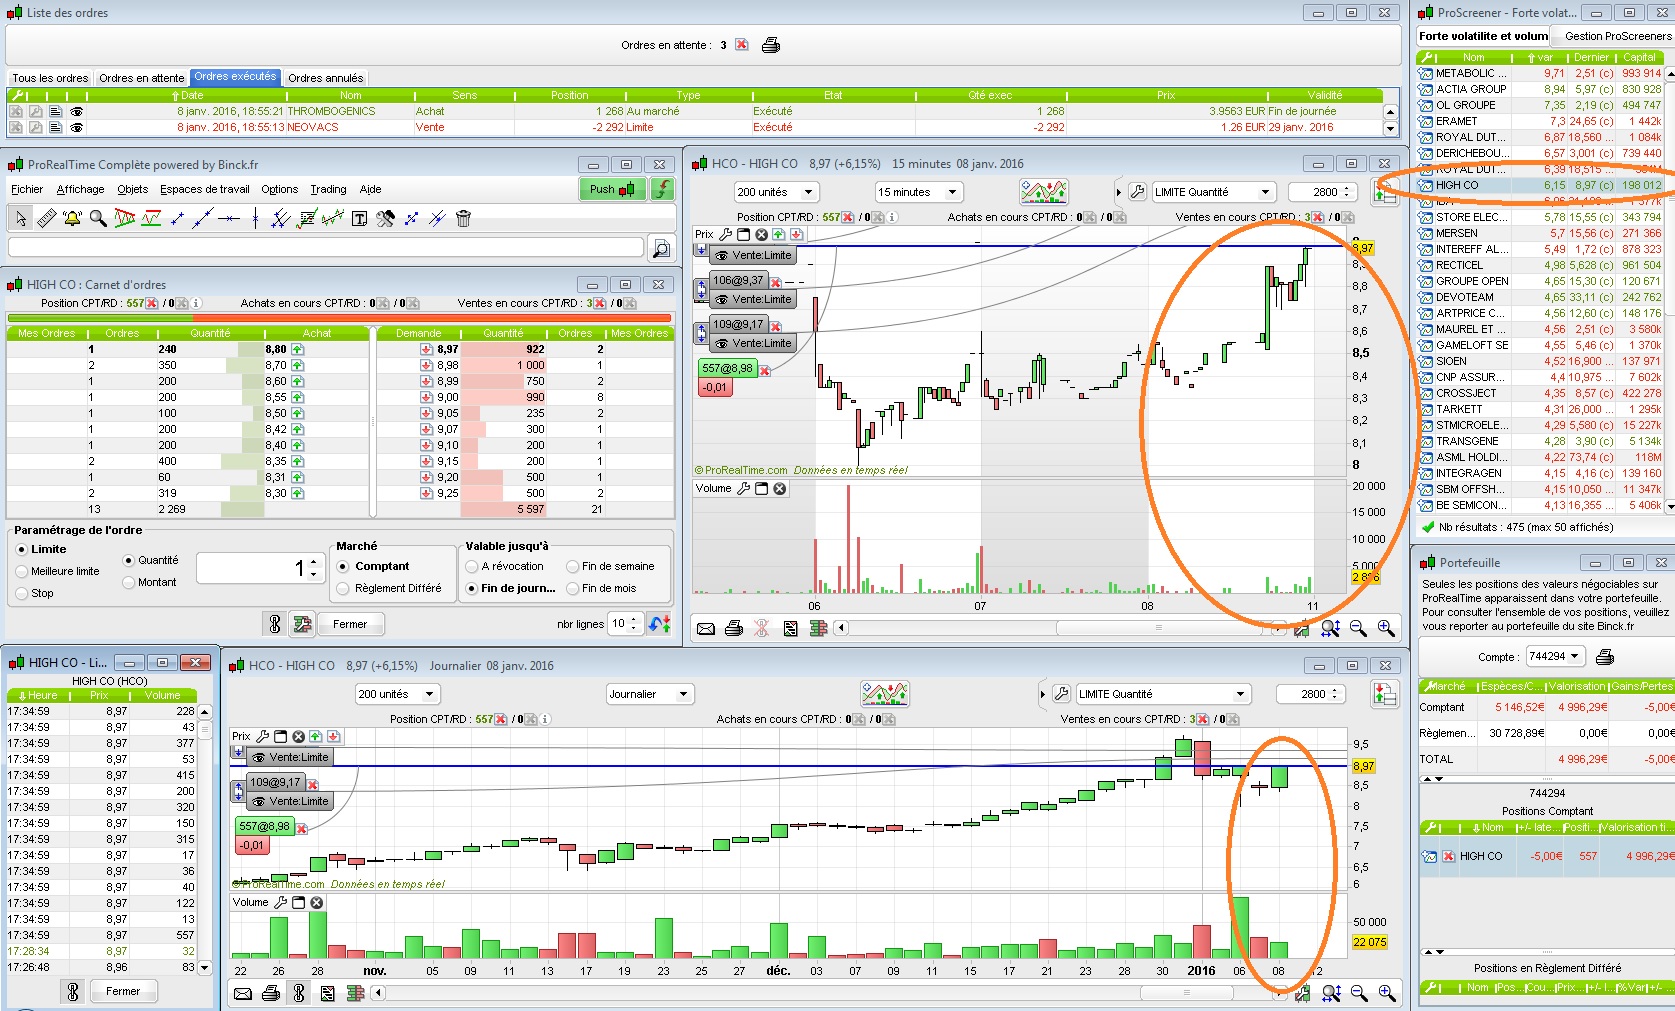
Task: Open the Espaces de travail menu
Action: (x=205, y=189)
